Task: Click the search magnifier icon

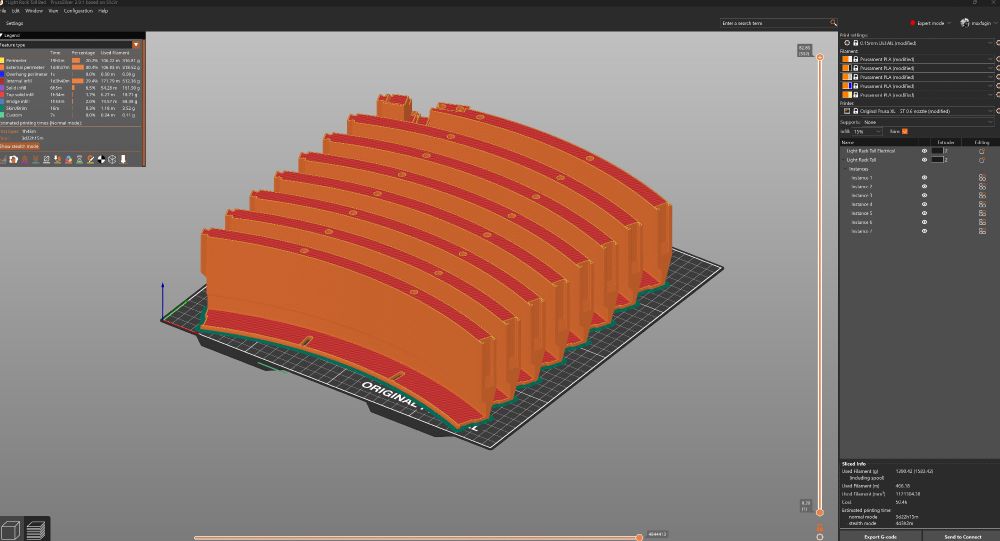Action: coord(833,23)
